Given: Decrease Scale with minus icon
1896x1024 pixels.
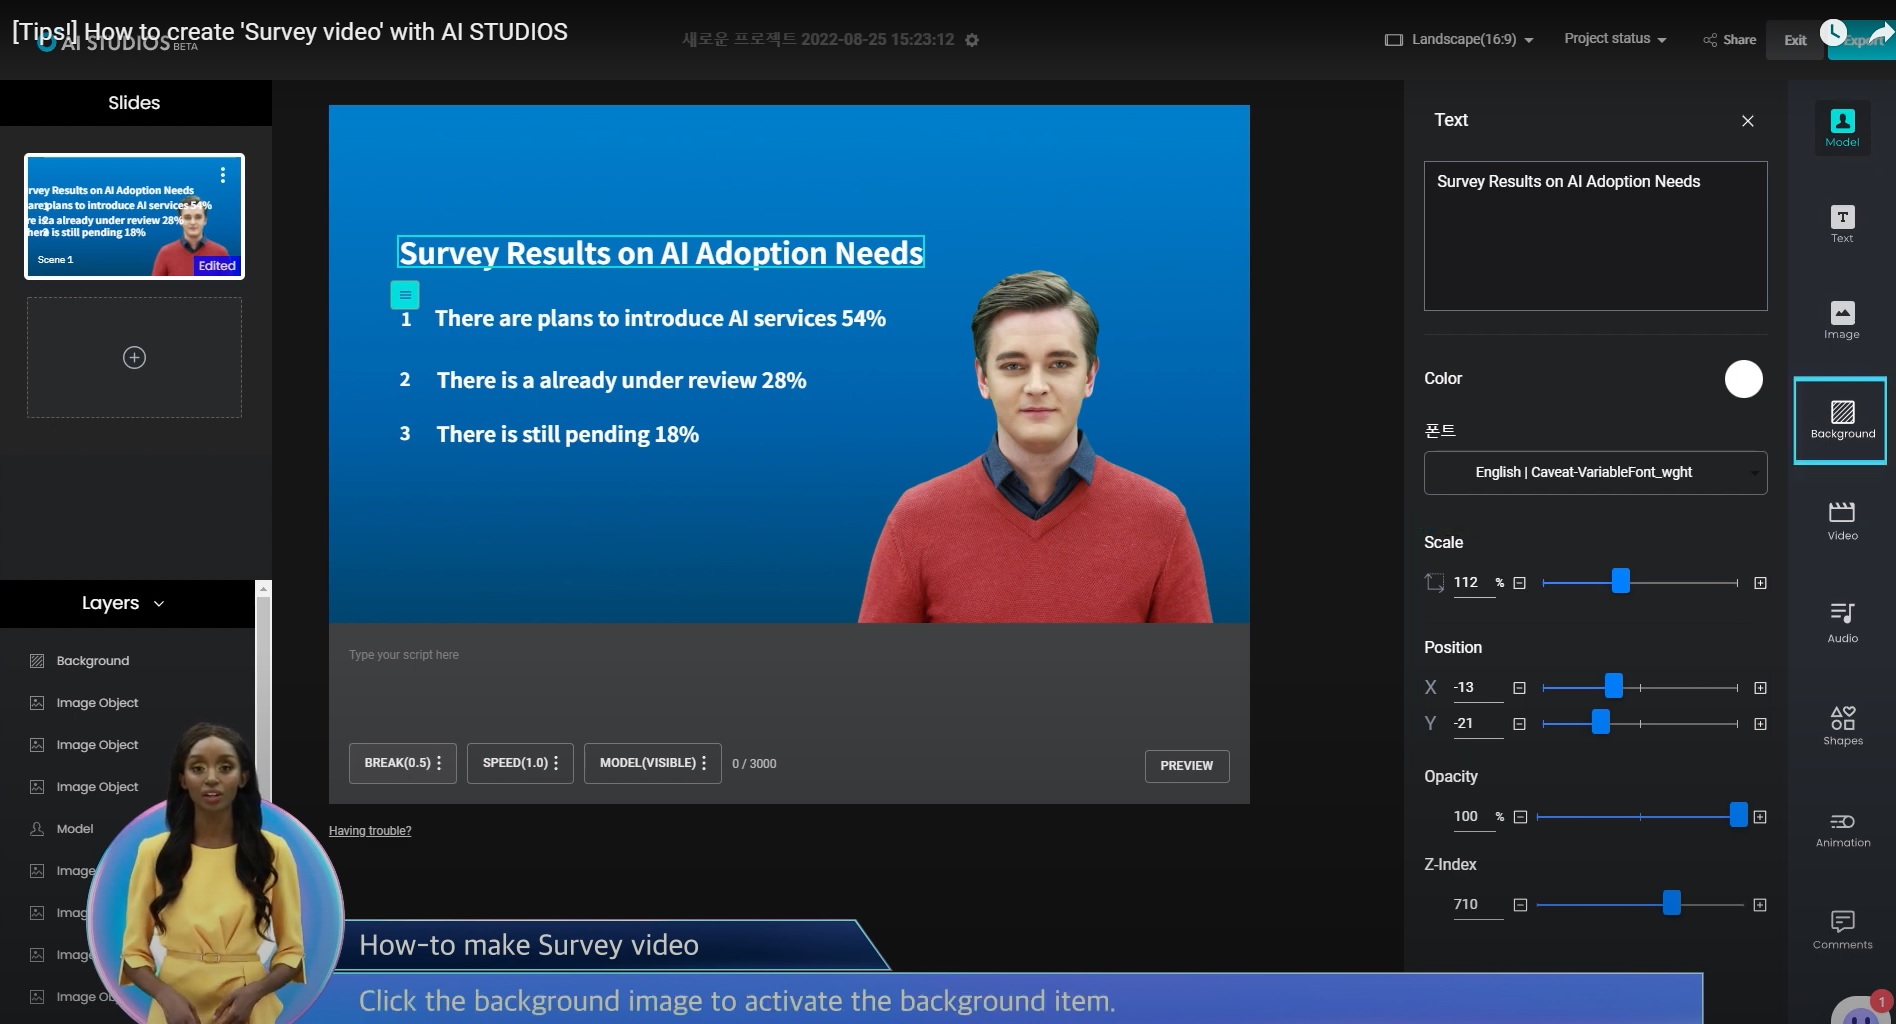Looking at the screenshot, I should 1519,583.
